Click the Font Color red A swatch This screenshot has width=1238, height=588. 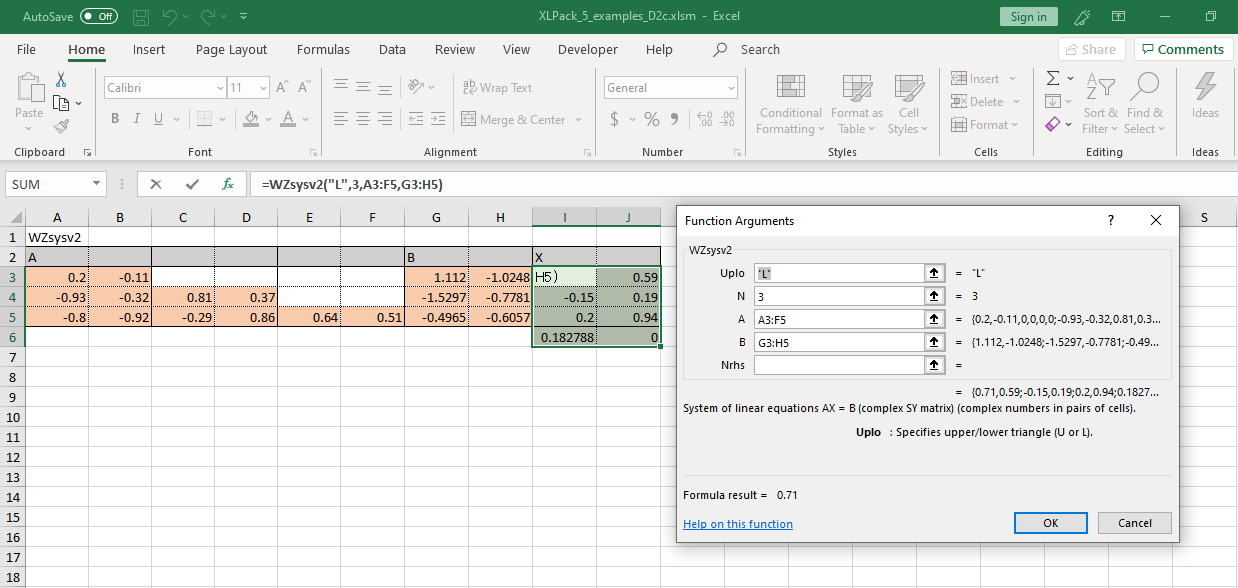(x=289, y=119)
